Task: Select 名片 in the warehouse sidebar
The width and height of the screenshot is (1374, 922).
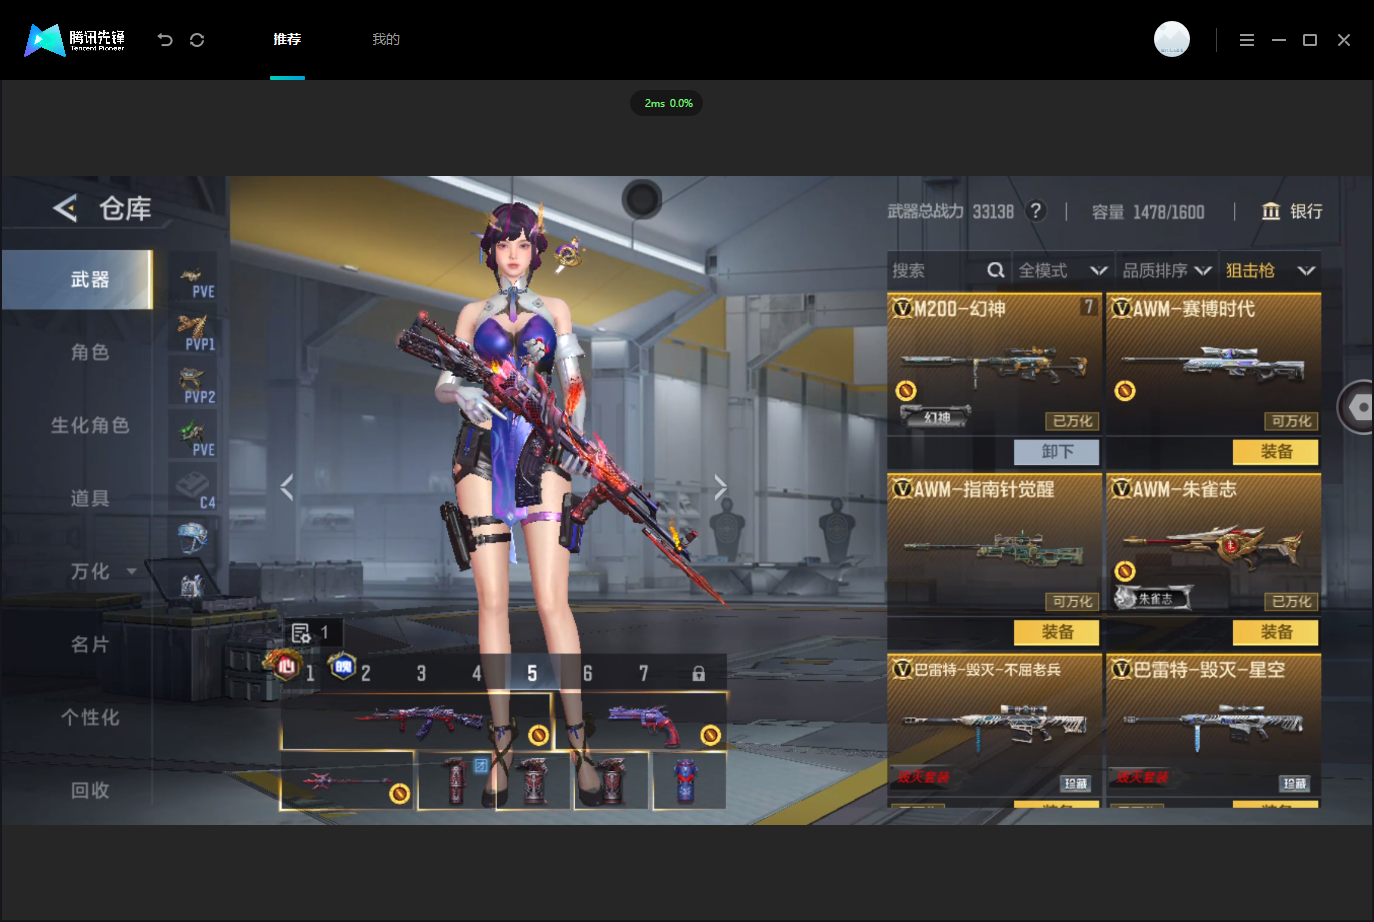Action: [90, 644]
